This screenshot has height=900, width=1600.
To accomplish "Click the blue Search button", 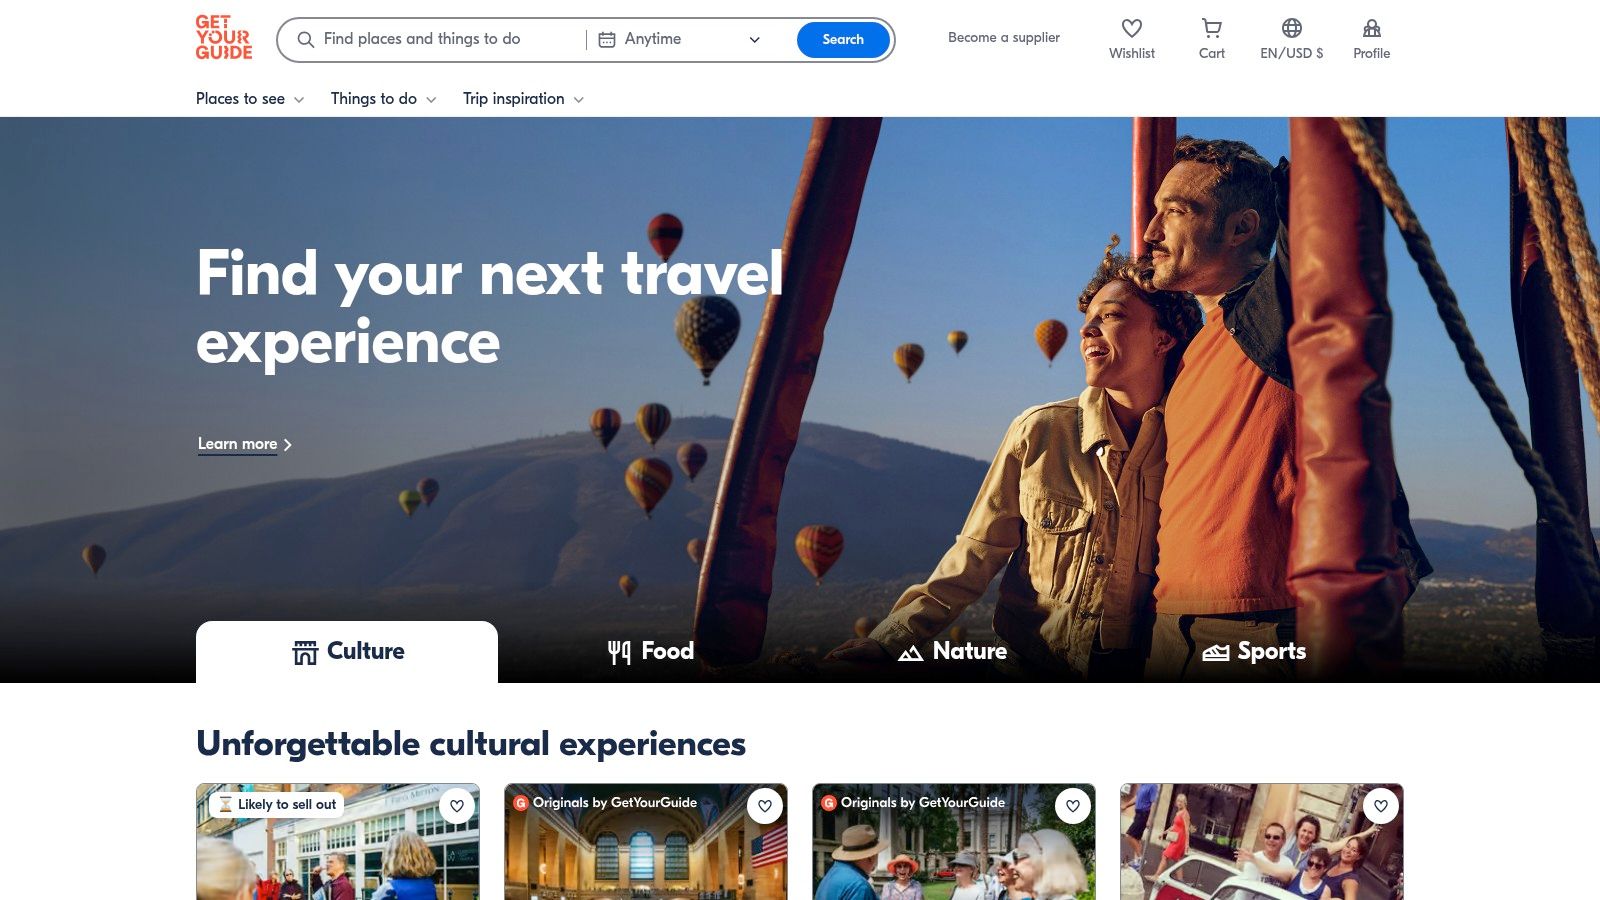I will coord(843,40).
